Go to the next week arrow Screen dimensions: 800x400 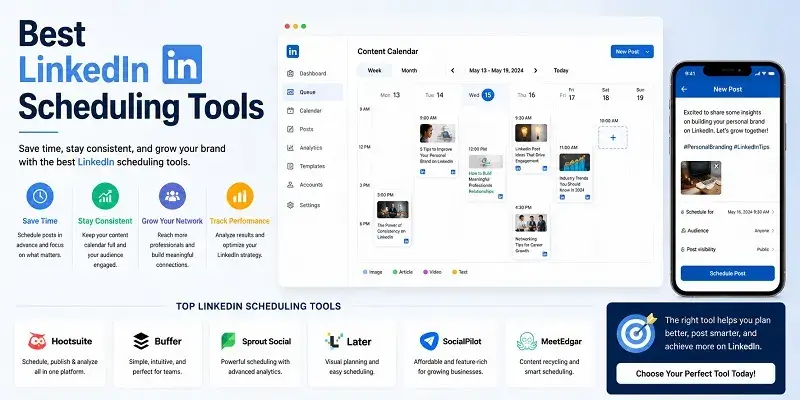tap(535, 70)
